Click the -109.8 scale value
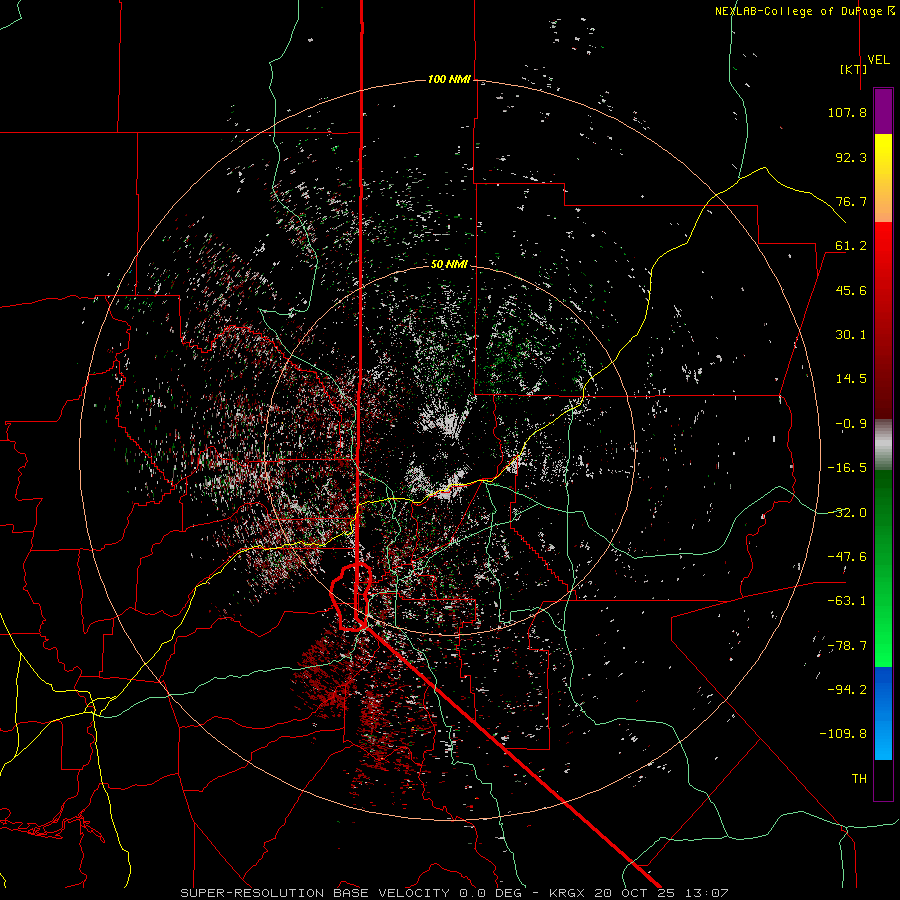Viewport: 900px width, 900px height. click(843, 734)
